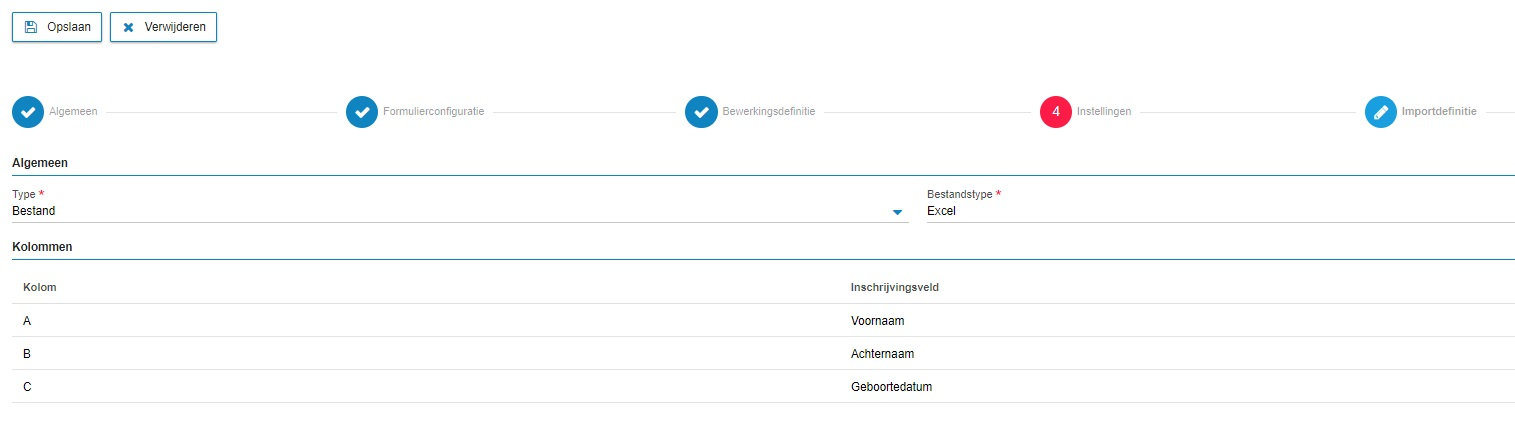The height and width of the screenshot is (441, 1515).
Task: Click the Opslaan save button
Action: coord(57,27)
